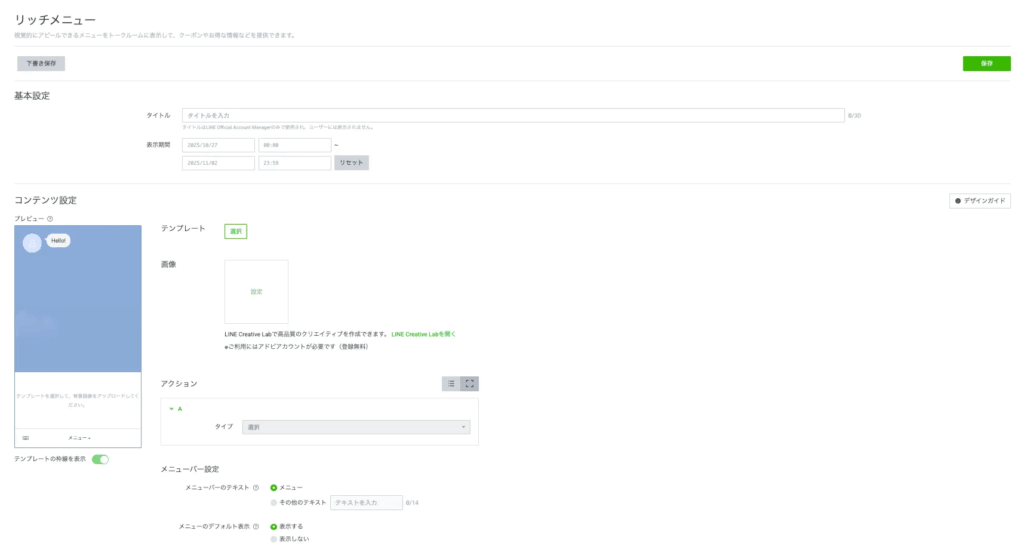Click the 保存 save button
Viewport: 1024px width, 552px height.
986,63
